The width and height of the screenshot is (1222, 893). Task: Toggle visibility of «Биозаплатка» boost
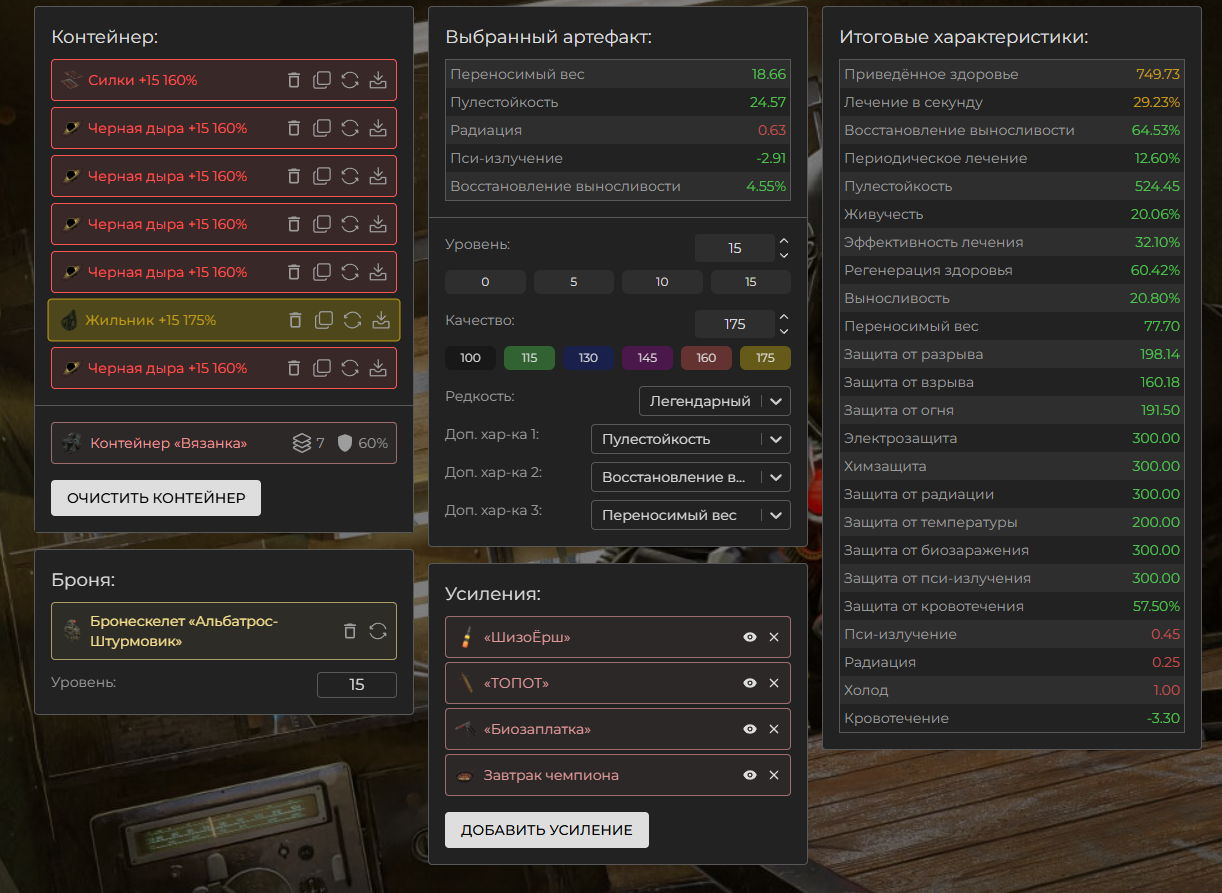(x=750, y=729)
